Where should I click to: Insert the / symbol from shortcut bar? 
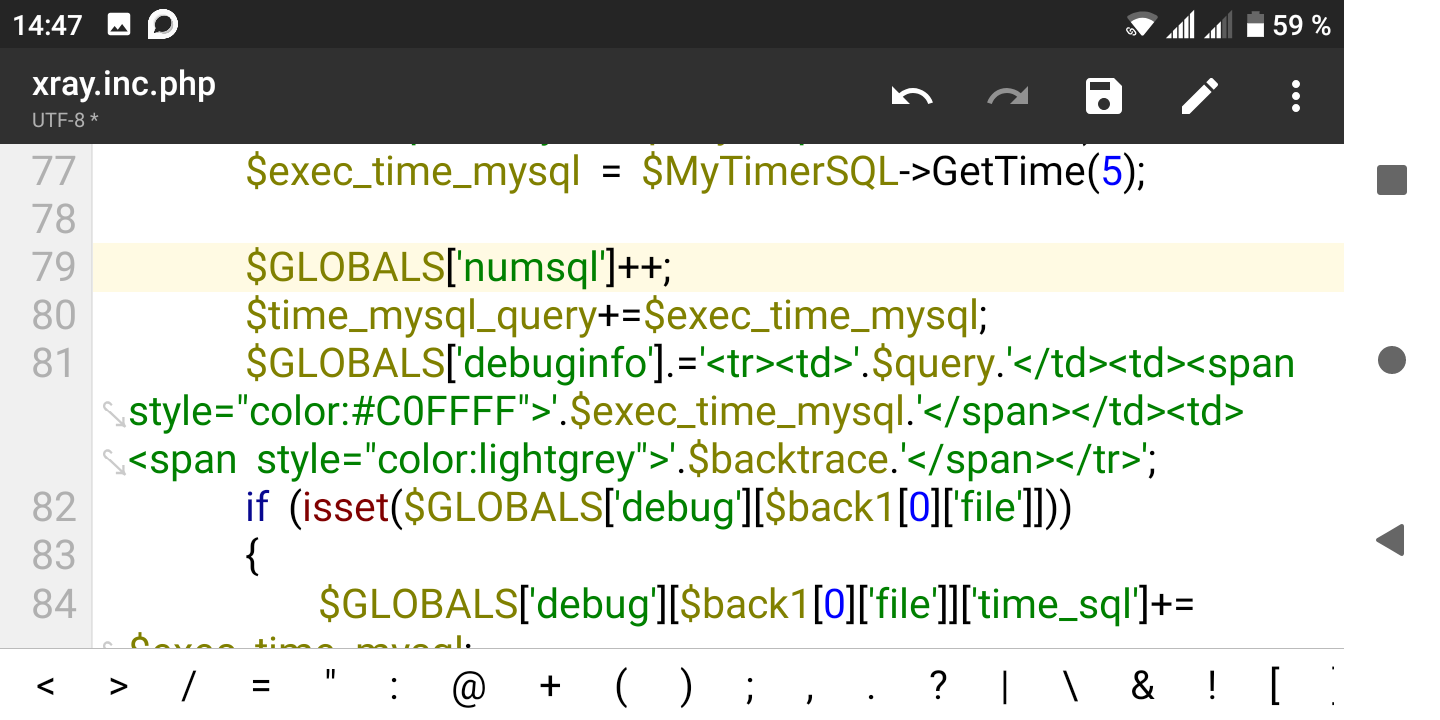189,687
